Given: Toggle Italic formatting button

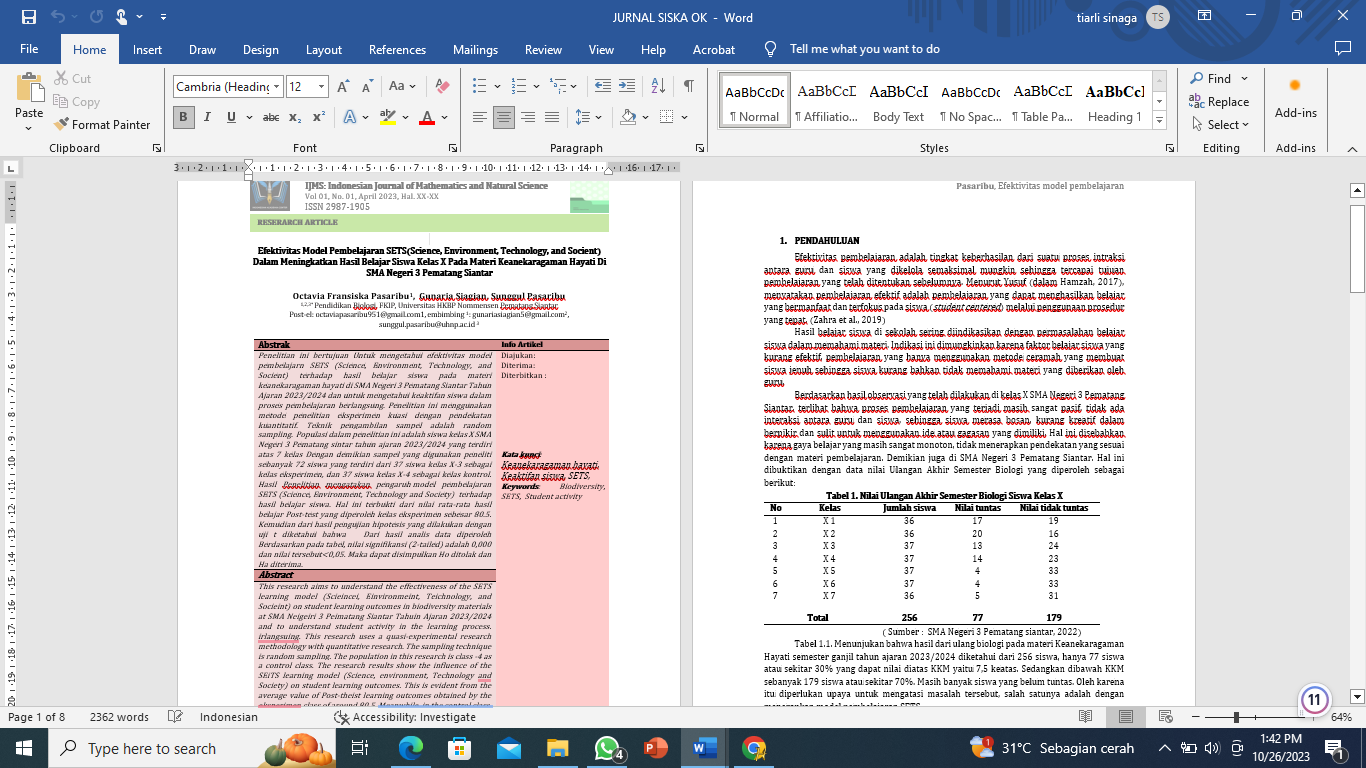Looking at the screenshot, I should click(208, 118).
